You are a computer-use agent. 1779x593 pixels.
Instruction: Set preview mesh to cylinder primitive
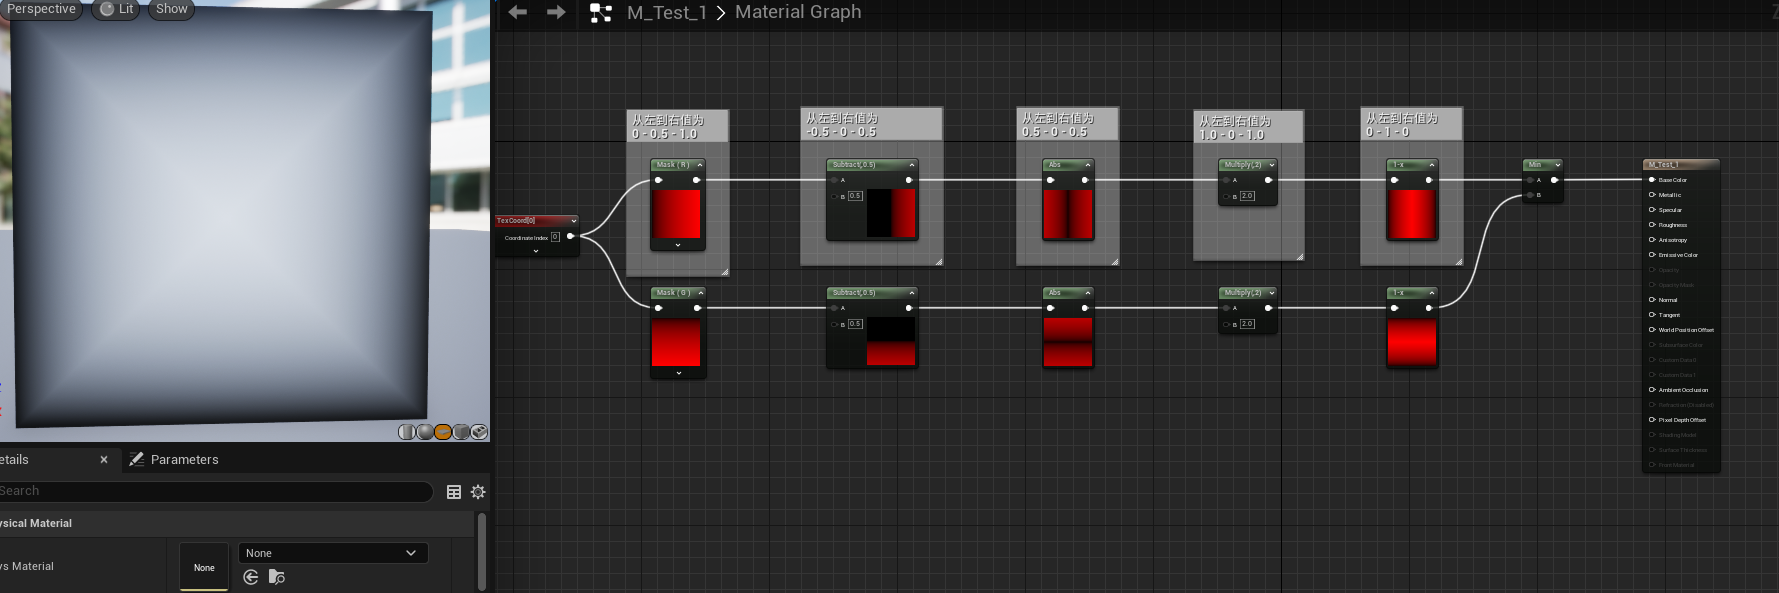pyautogui.click(x=407, y=432)
